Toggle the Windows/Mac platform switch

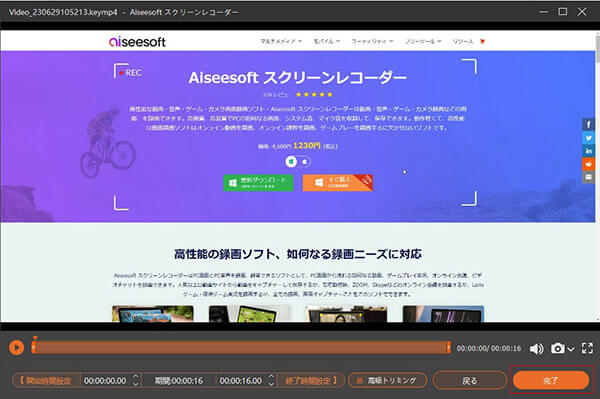[x=298, y=162]
